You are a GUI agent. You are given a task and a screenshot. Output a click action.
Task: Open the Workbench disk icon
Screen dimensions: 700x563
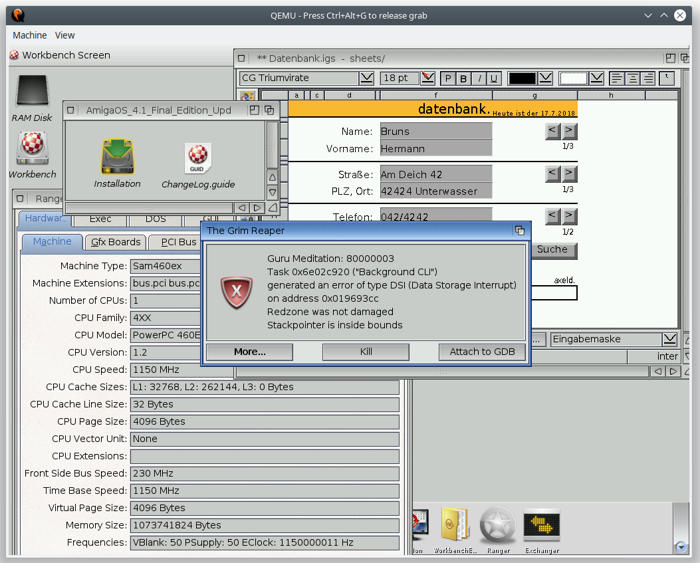point(32,148)
